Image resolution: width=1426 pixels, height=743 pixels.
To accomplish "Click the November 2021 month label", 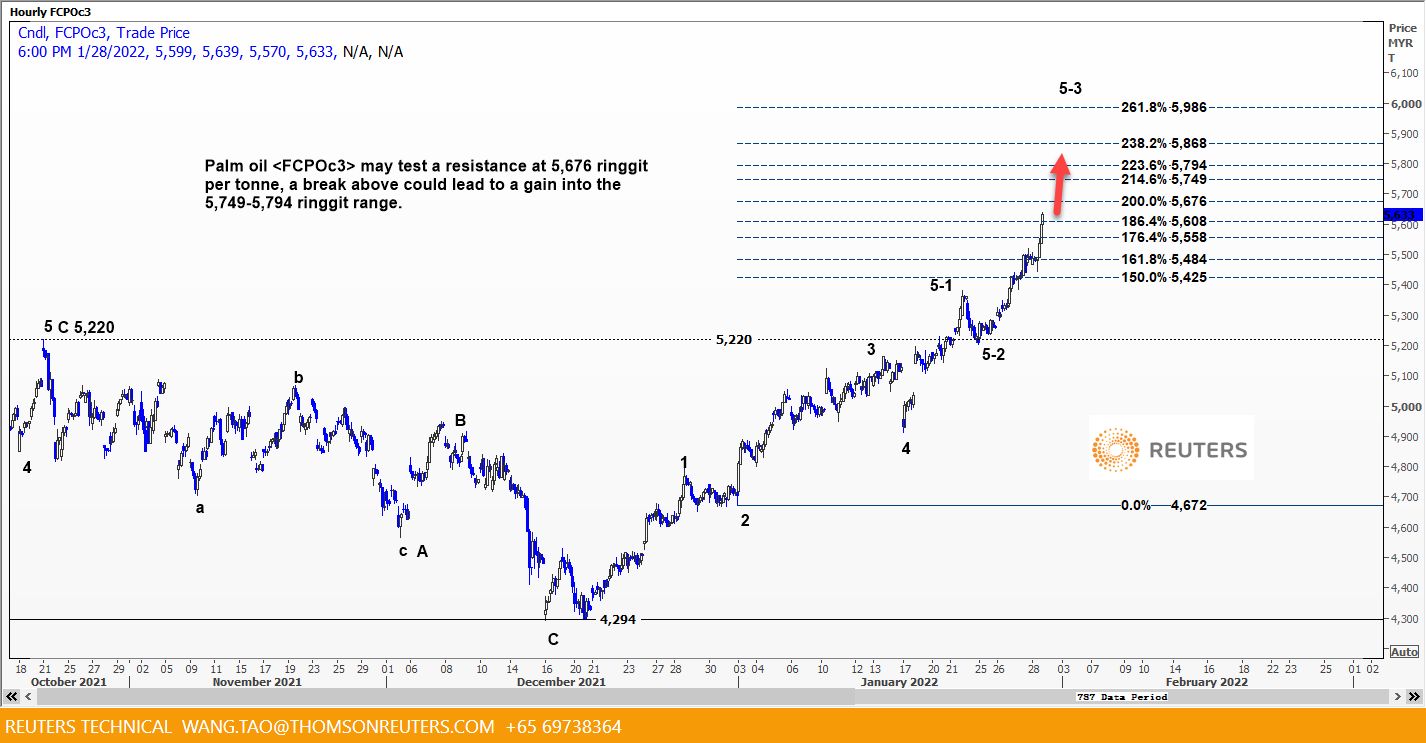I will [x=258, y=682].
